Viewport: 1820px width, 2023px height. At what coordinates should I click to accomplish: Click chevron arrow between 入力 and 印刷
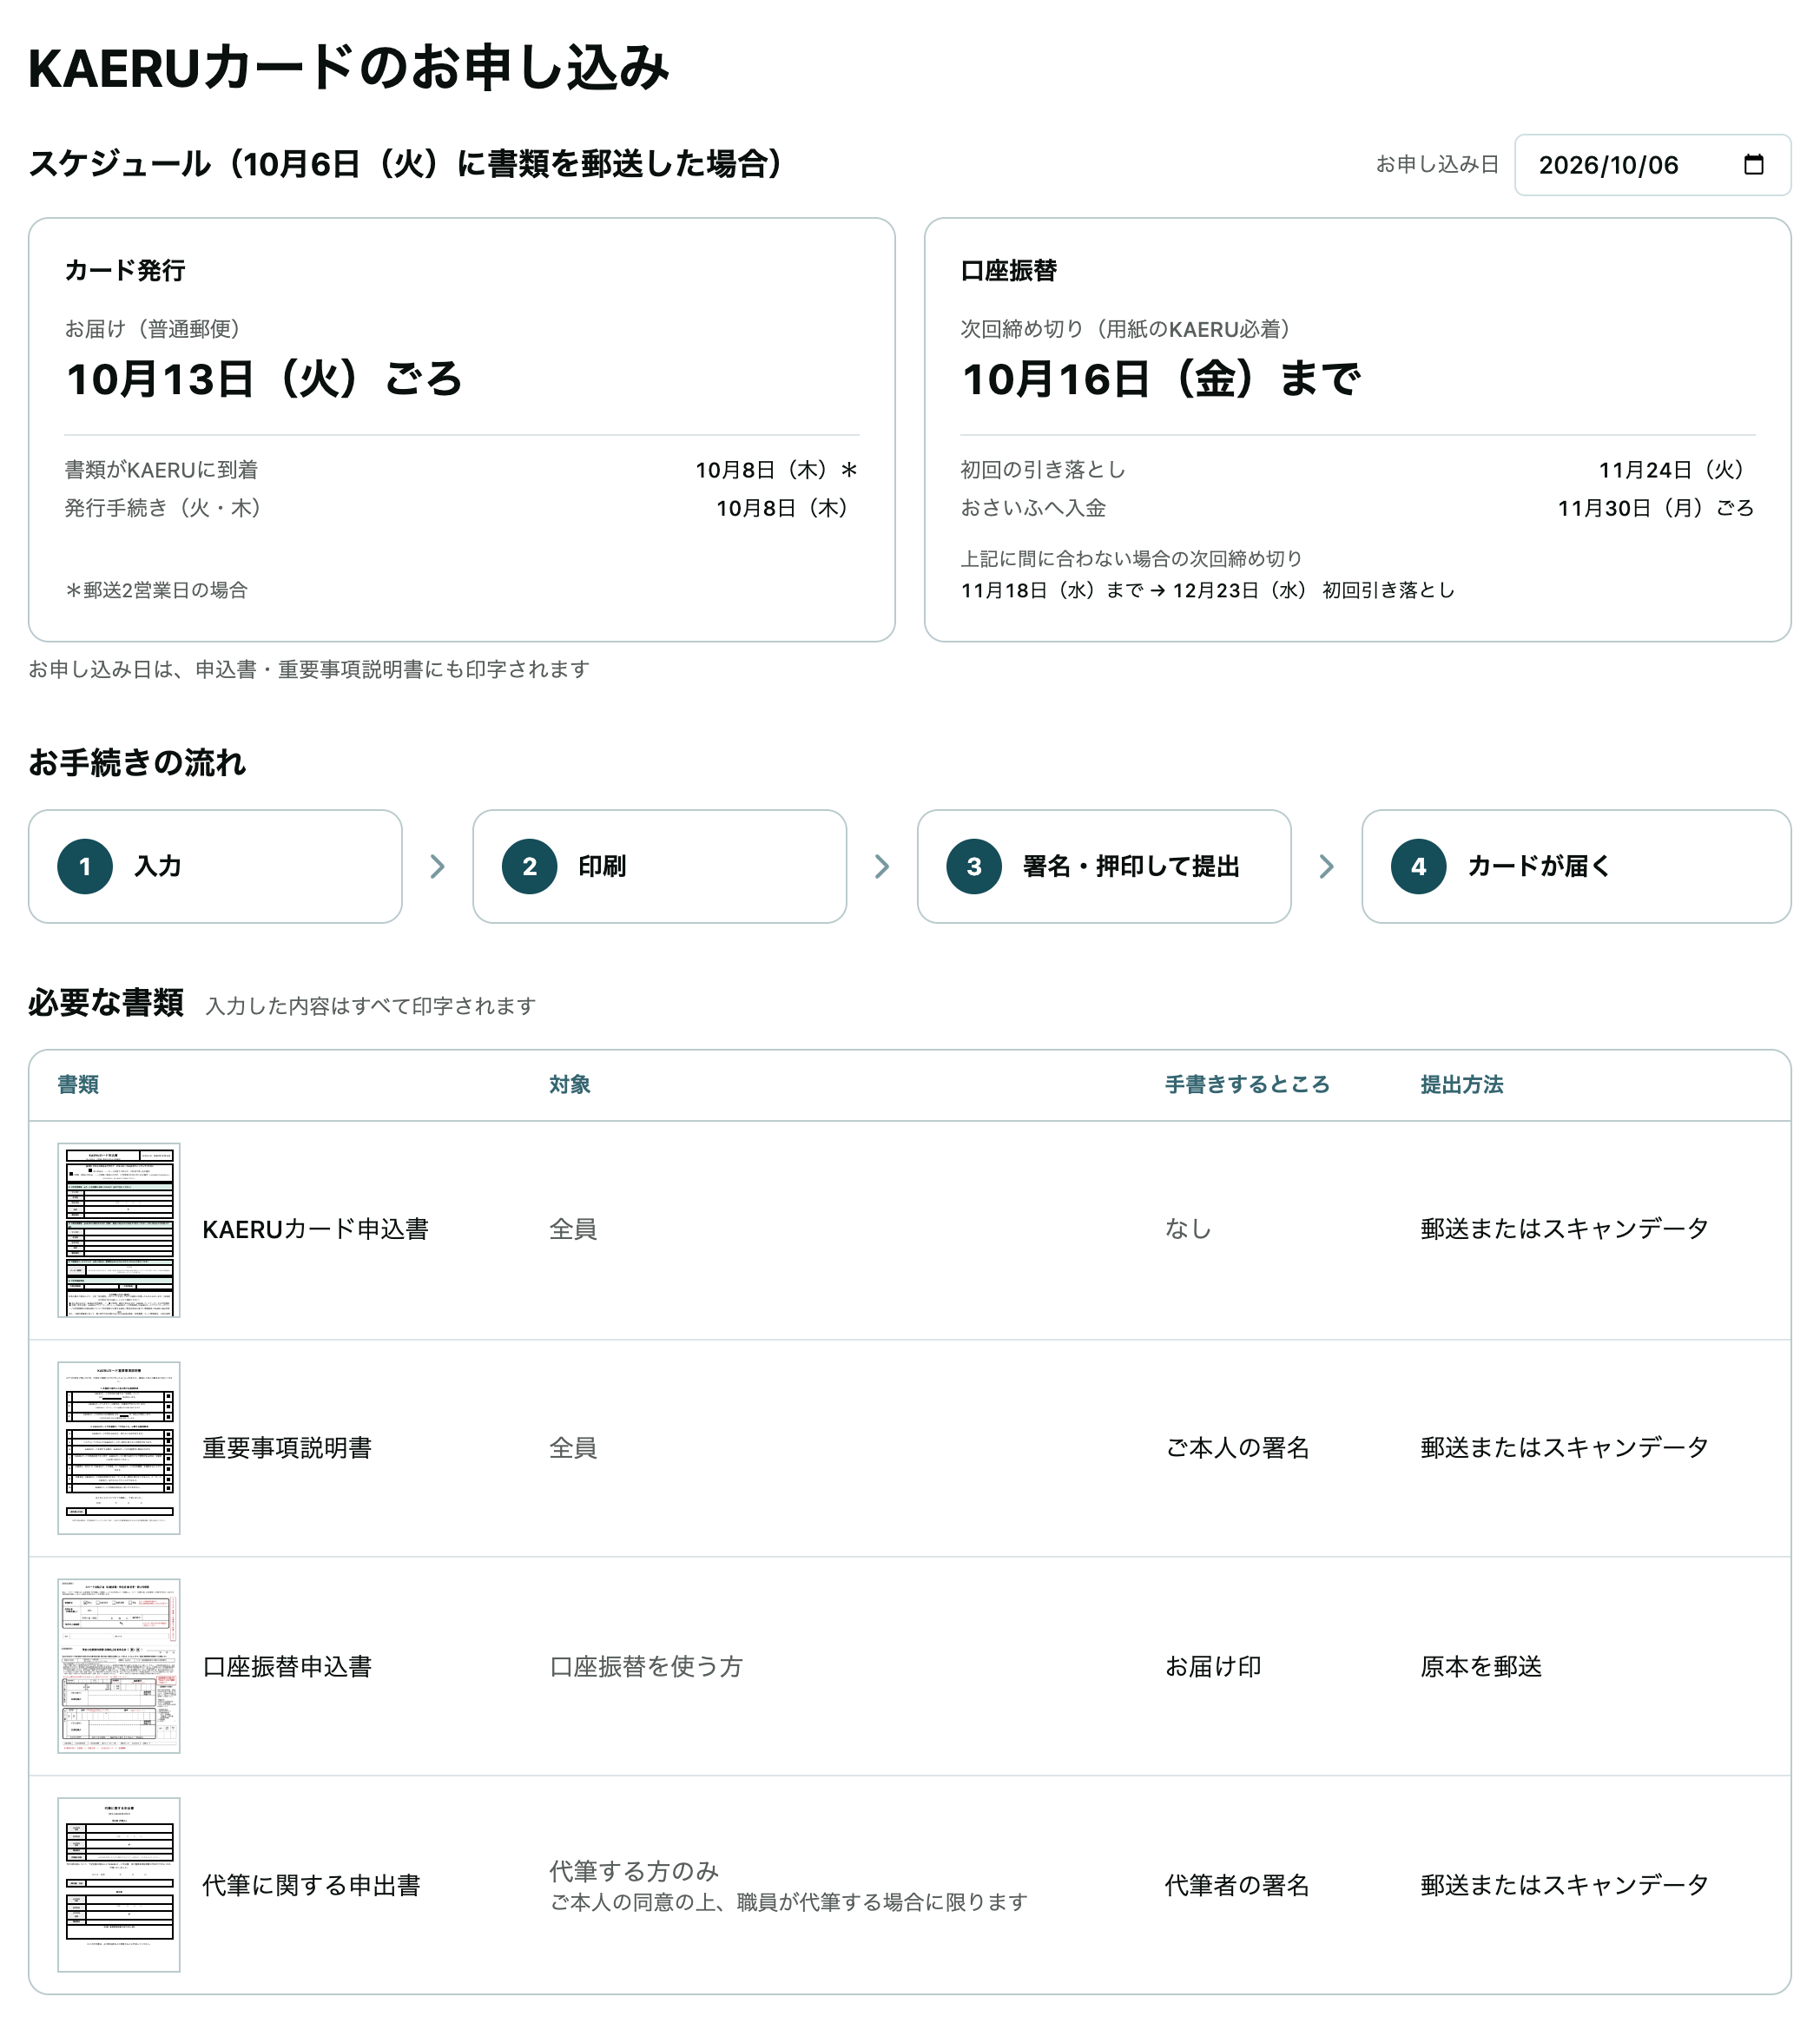pos(437,866)
